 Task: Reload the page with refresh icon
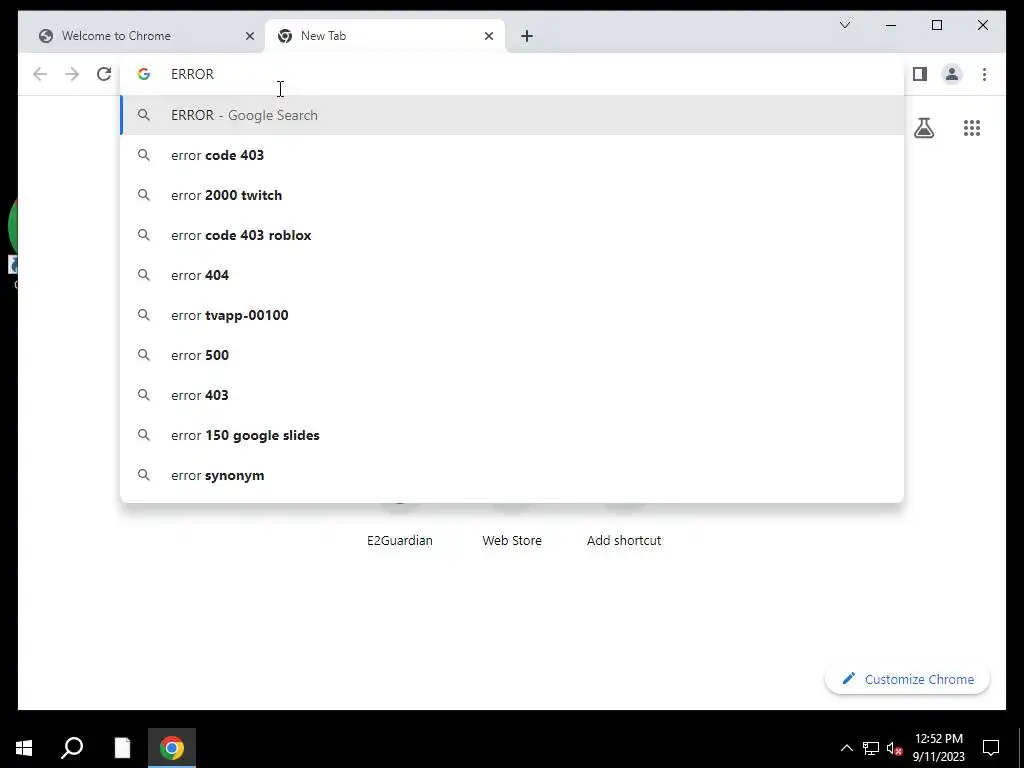tap(104, 74)
